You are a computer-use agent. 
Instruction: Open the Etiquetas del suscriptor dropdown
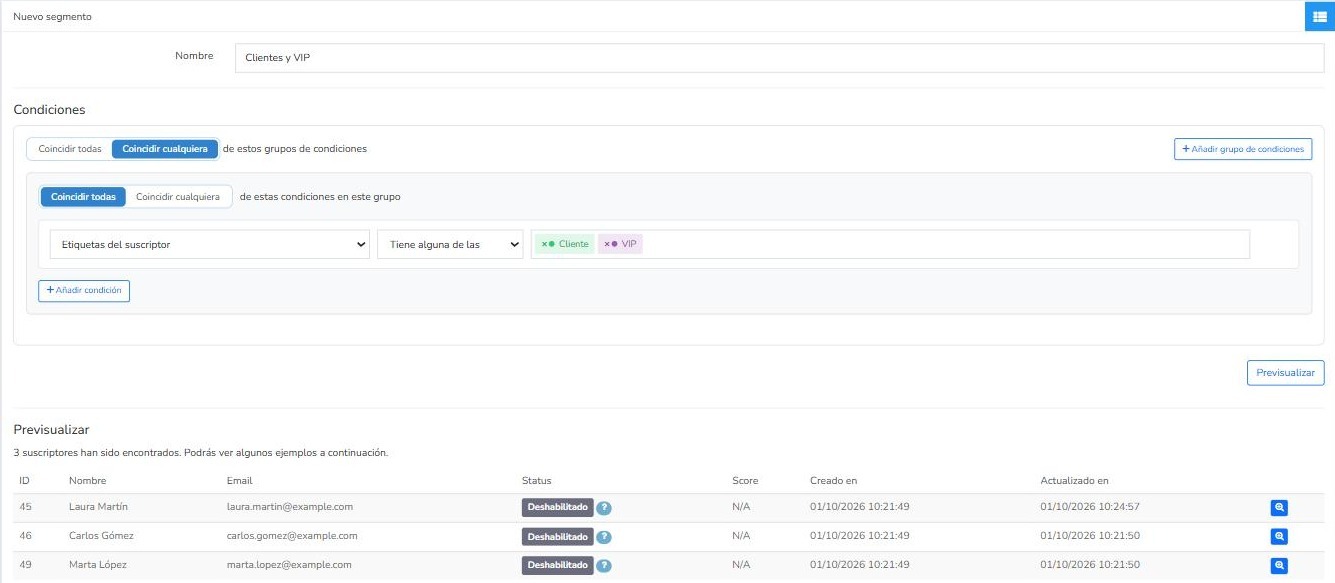[209, 244]
